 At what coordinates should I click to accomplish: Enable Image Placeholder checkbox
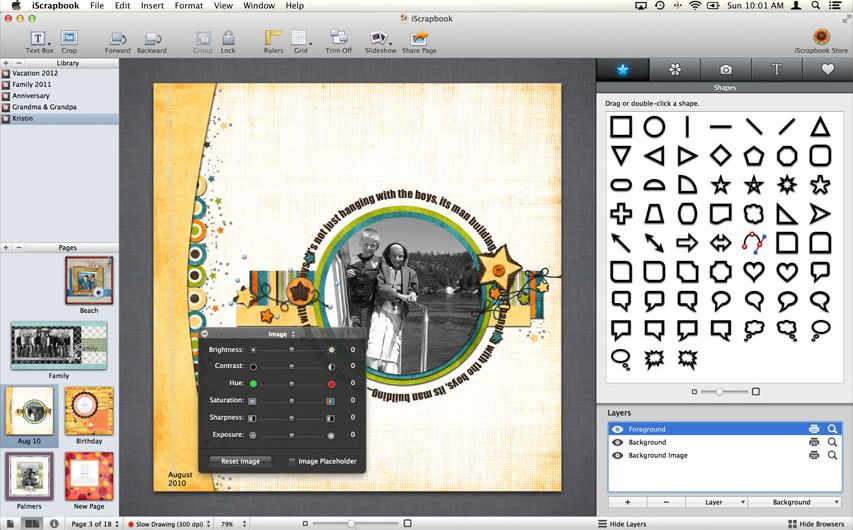(x=292, y=461)
